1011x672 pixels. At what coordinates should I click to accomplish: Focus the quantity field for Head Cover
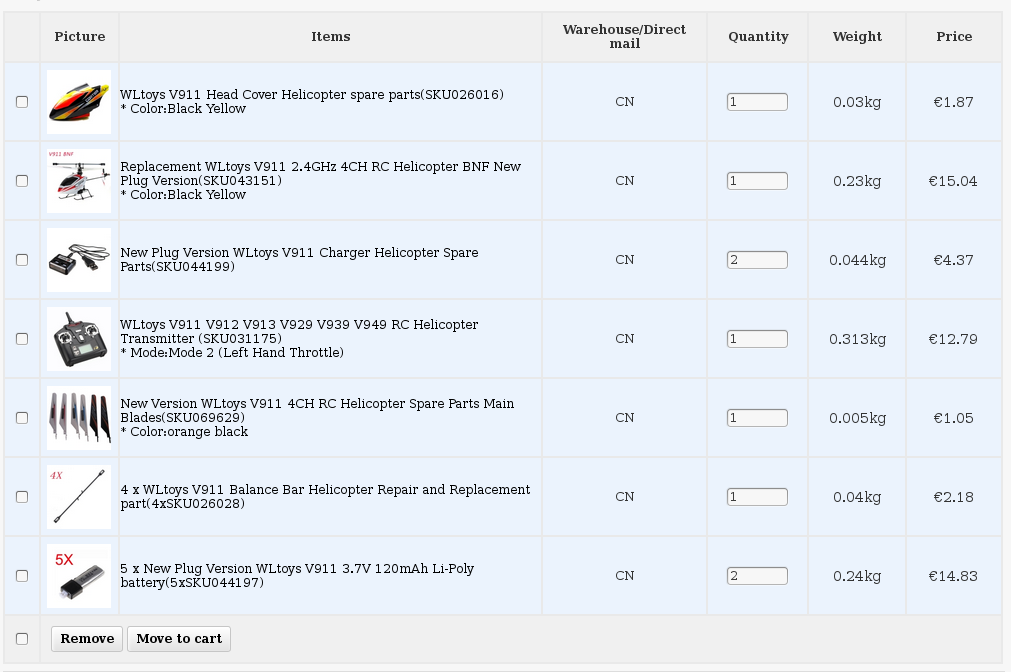point(757,102)
